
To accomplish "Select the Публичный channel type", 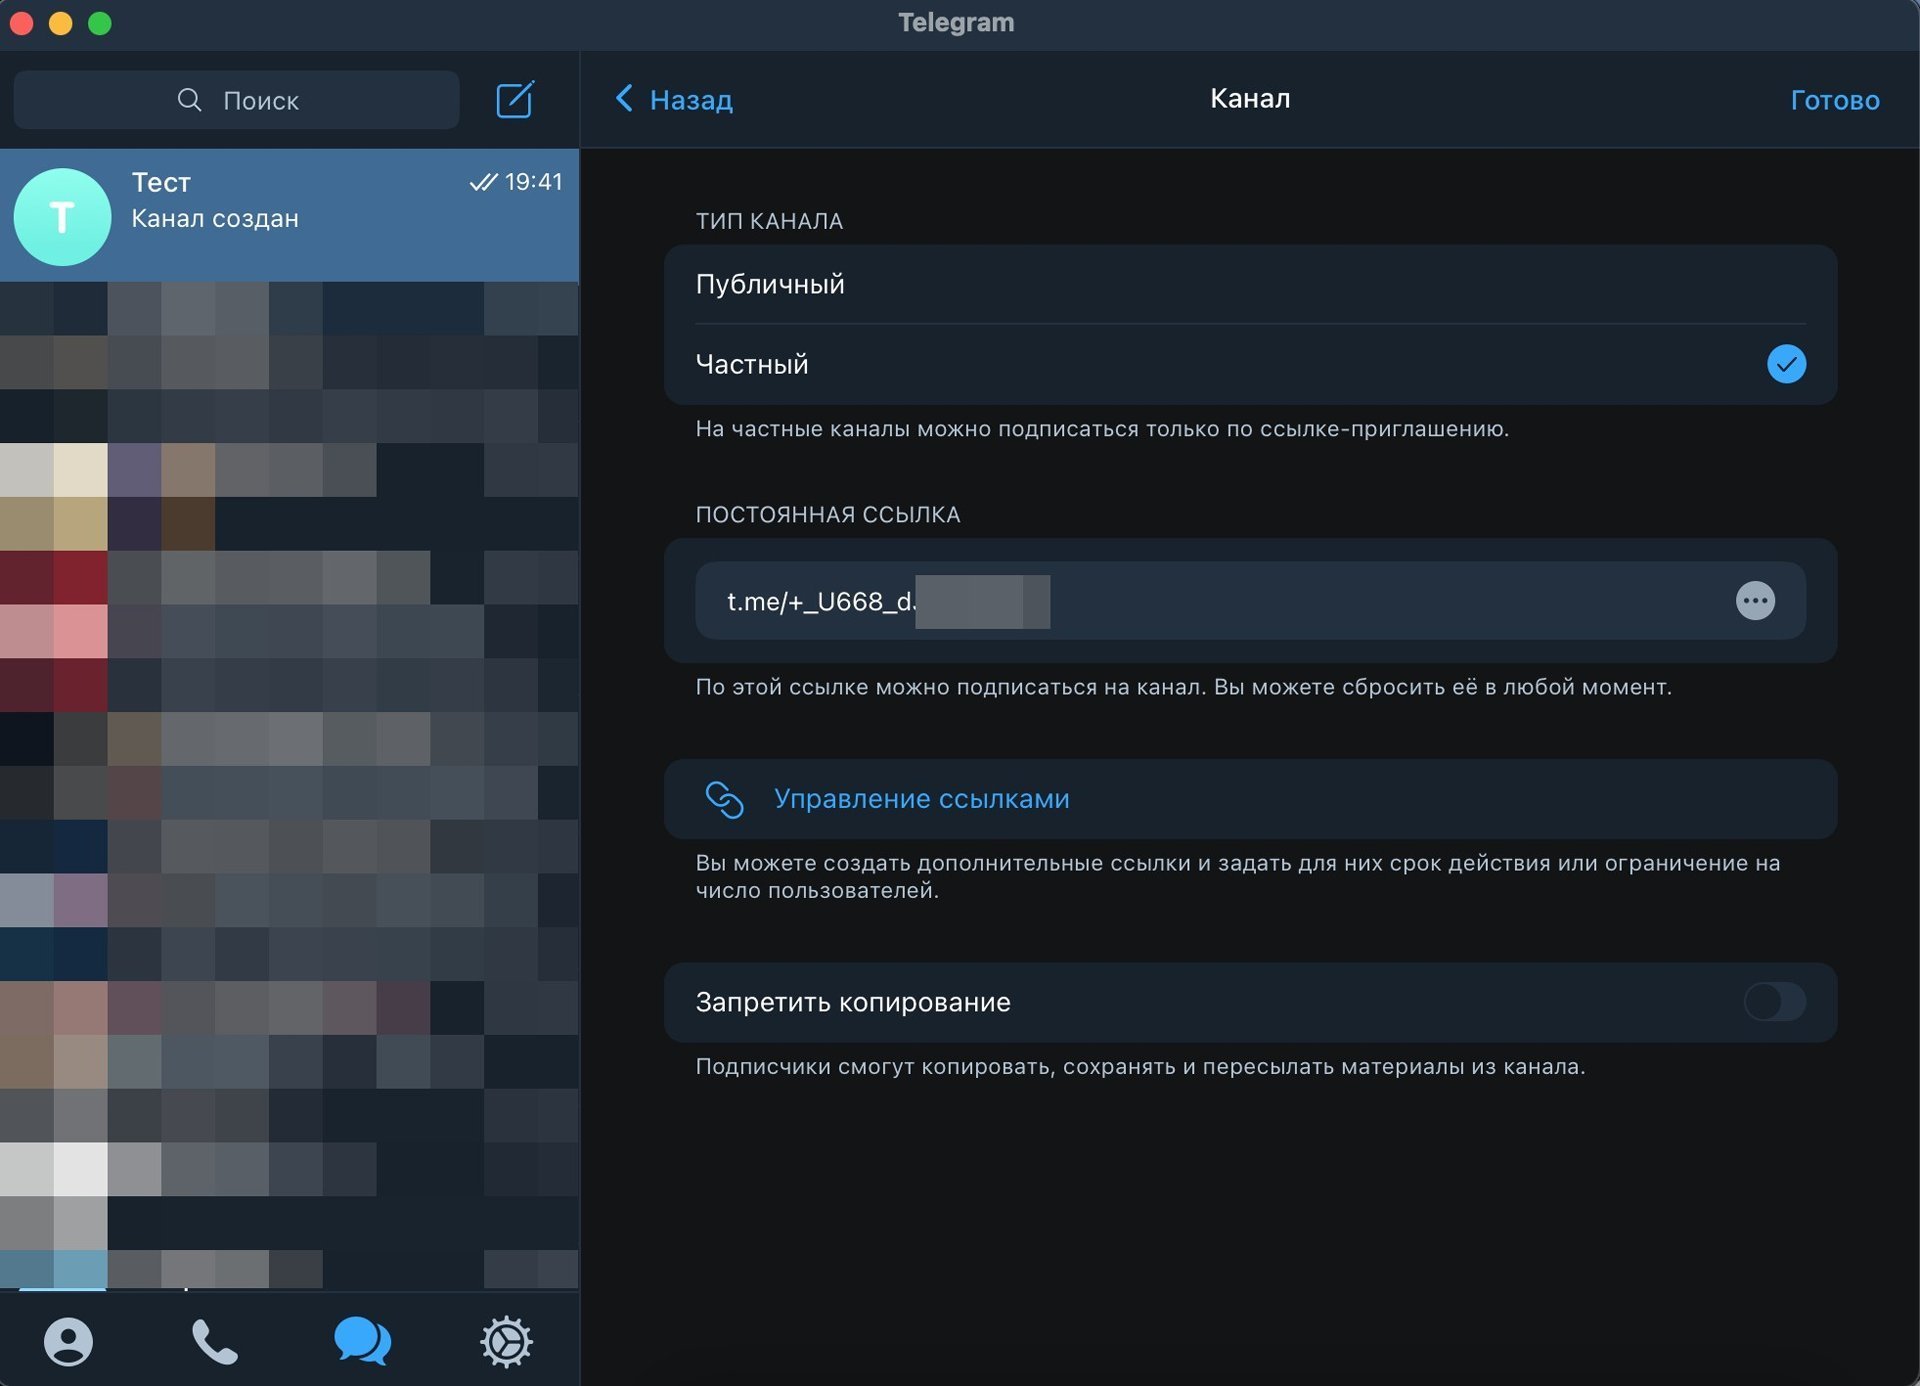I will tap(1250, 284).
